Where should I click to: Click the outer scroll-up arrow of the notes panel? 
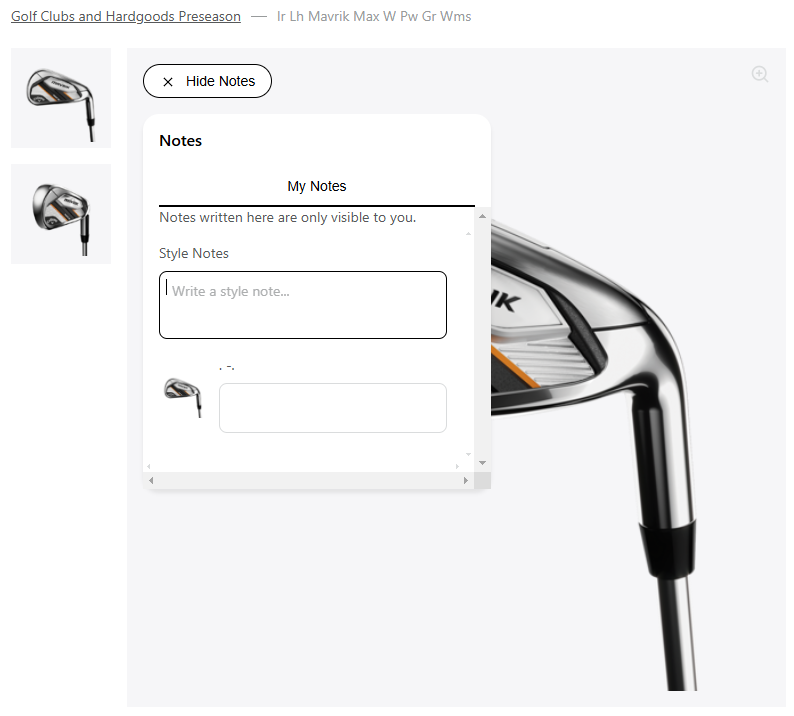pyautogui.click(x=482, y=216)
